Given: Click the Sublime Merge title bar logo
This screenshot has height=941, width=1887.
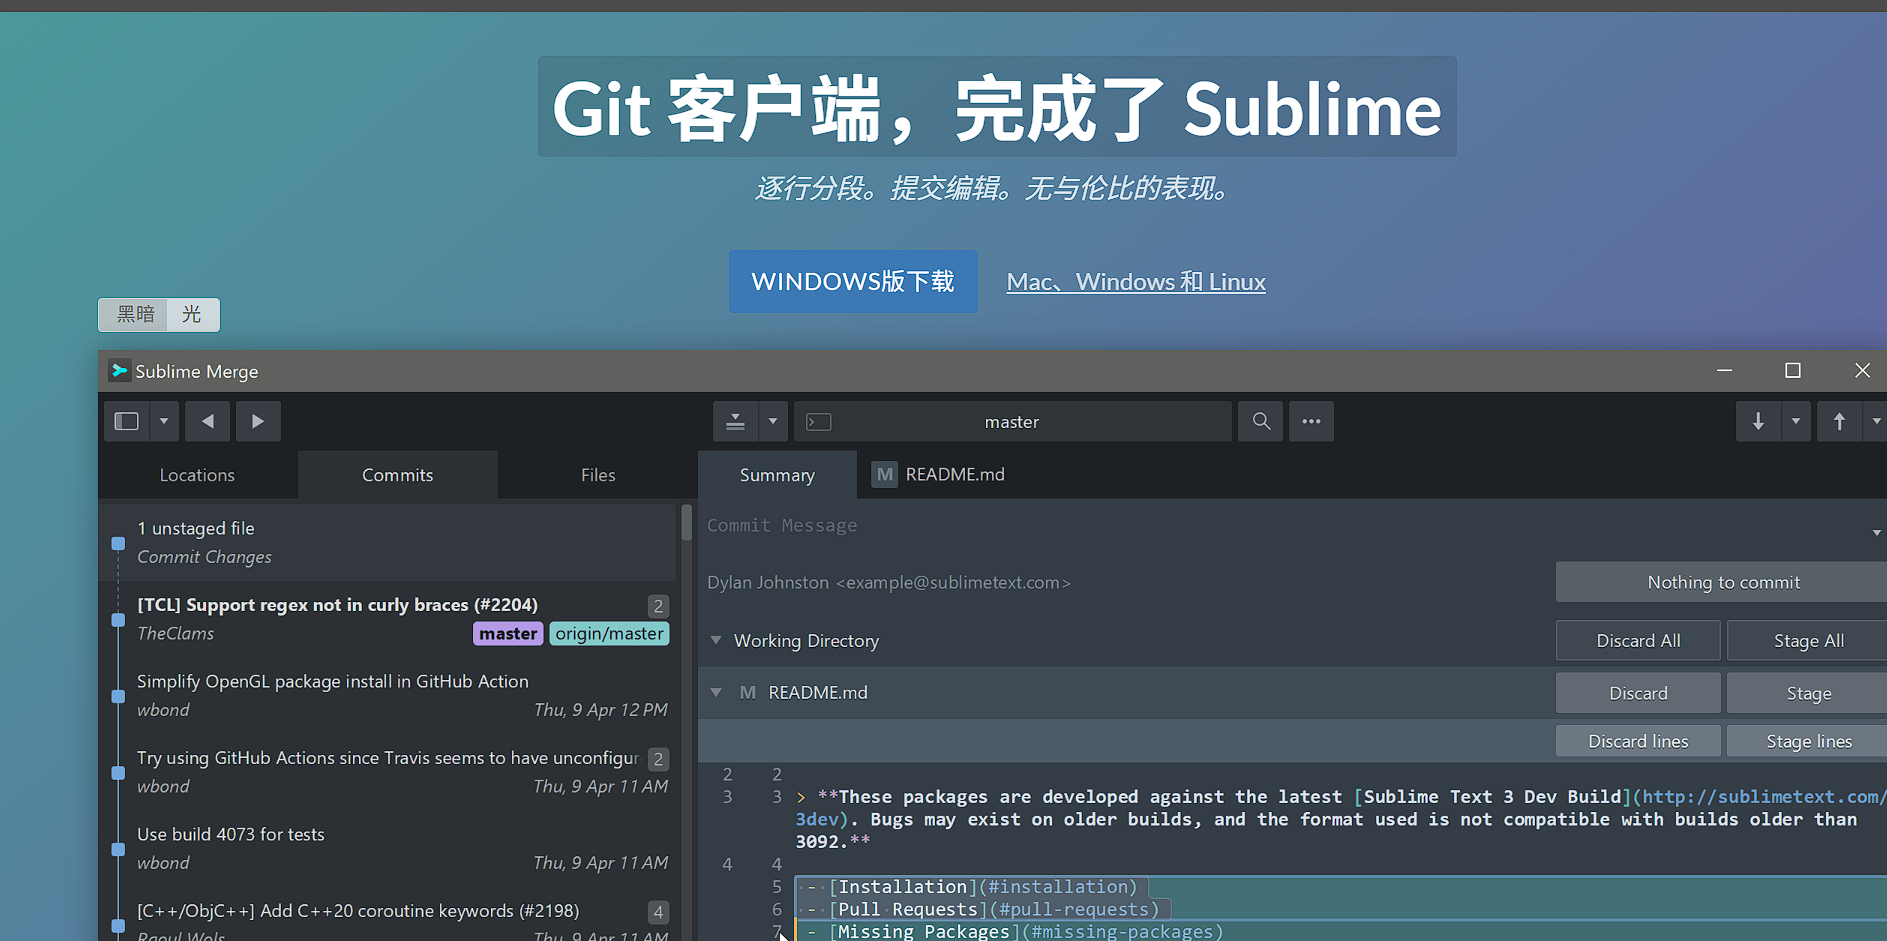Looking at the screenshot, I should click(x=119, y=371).
